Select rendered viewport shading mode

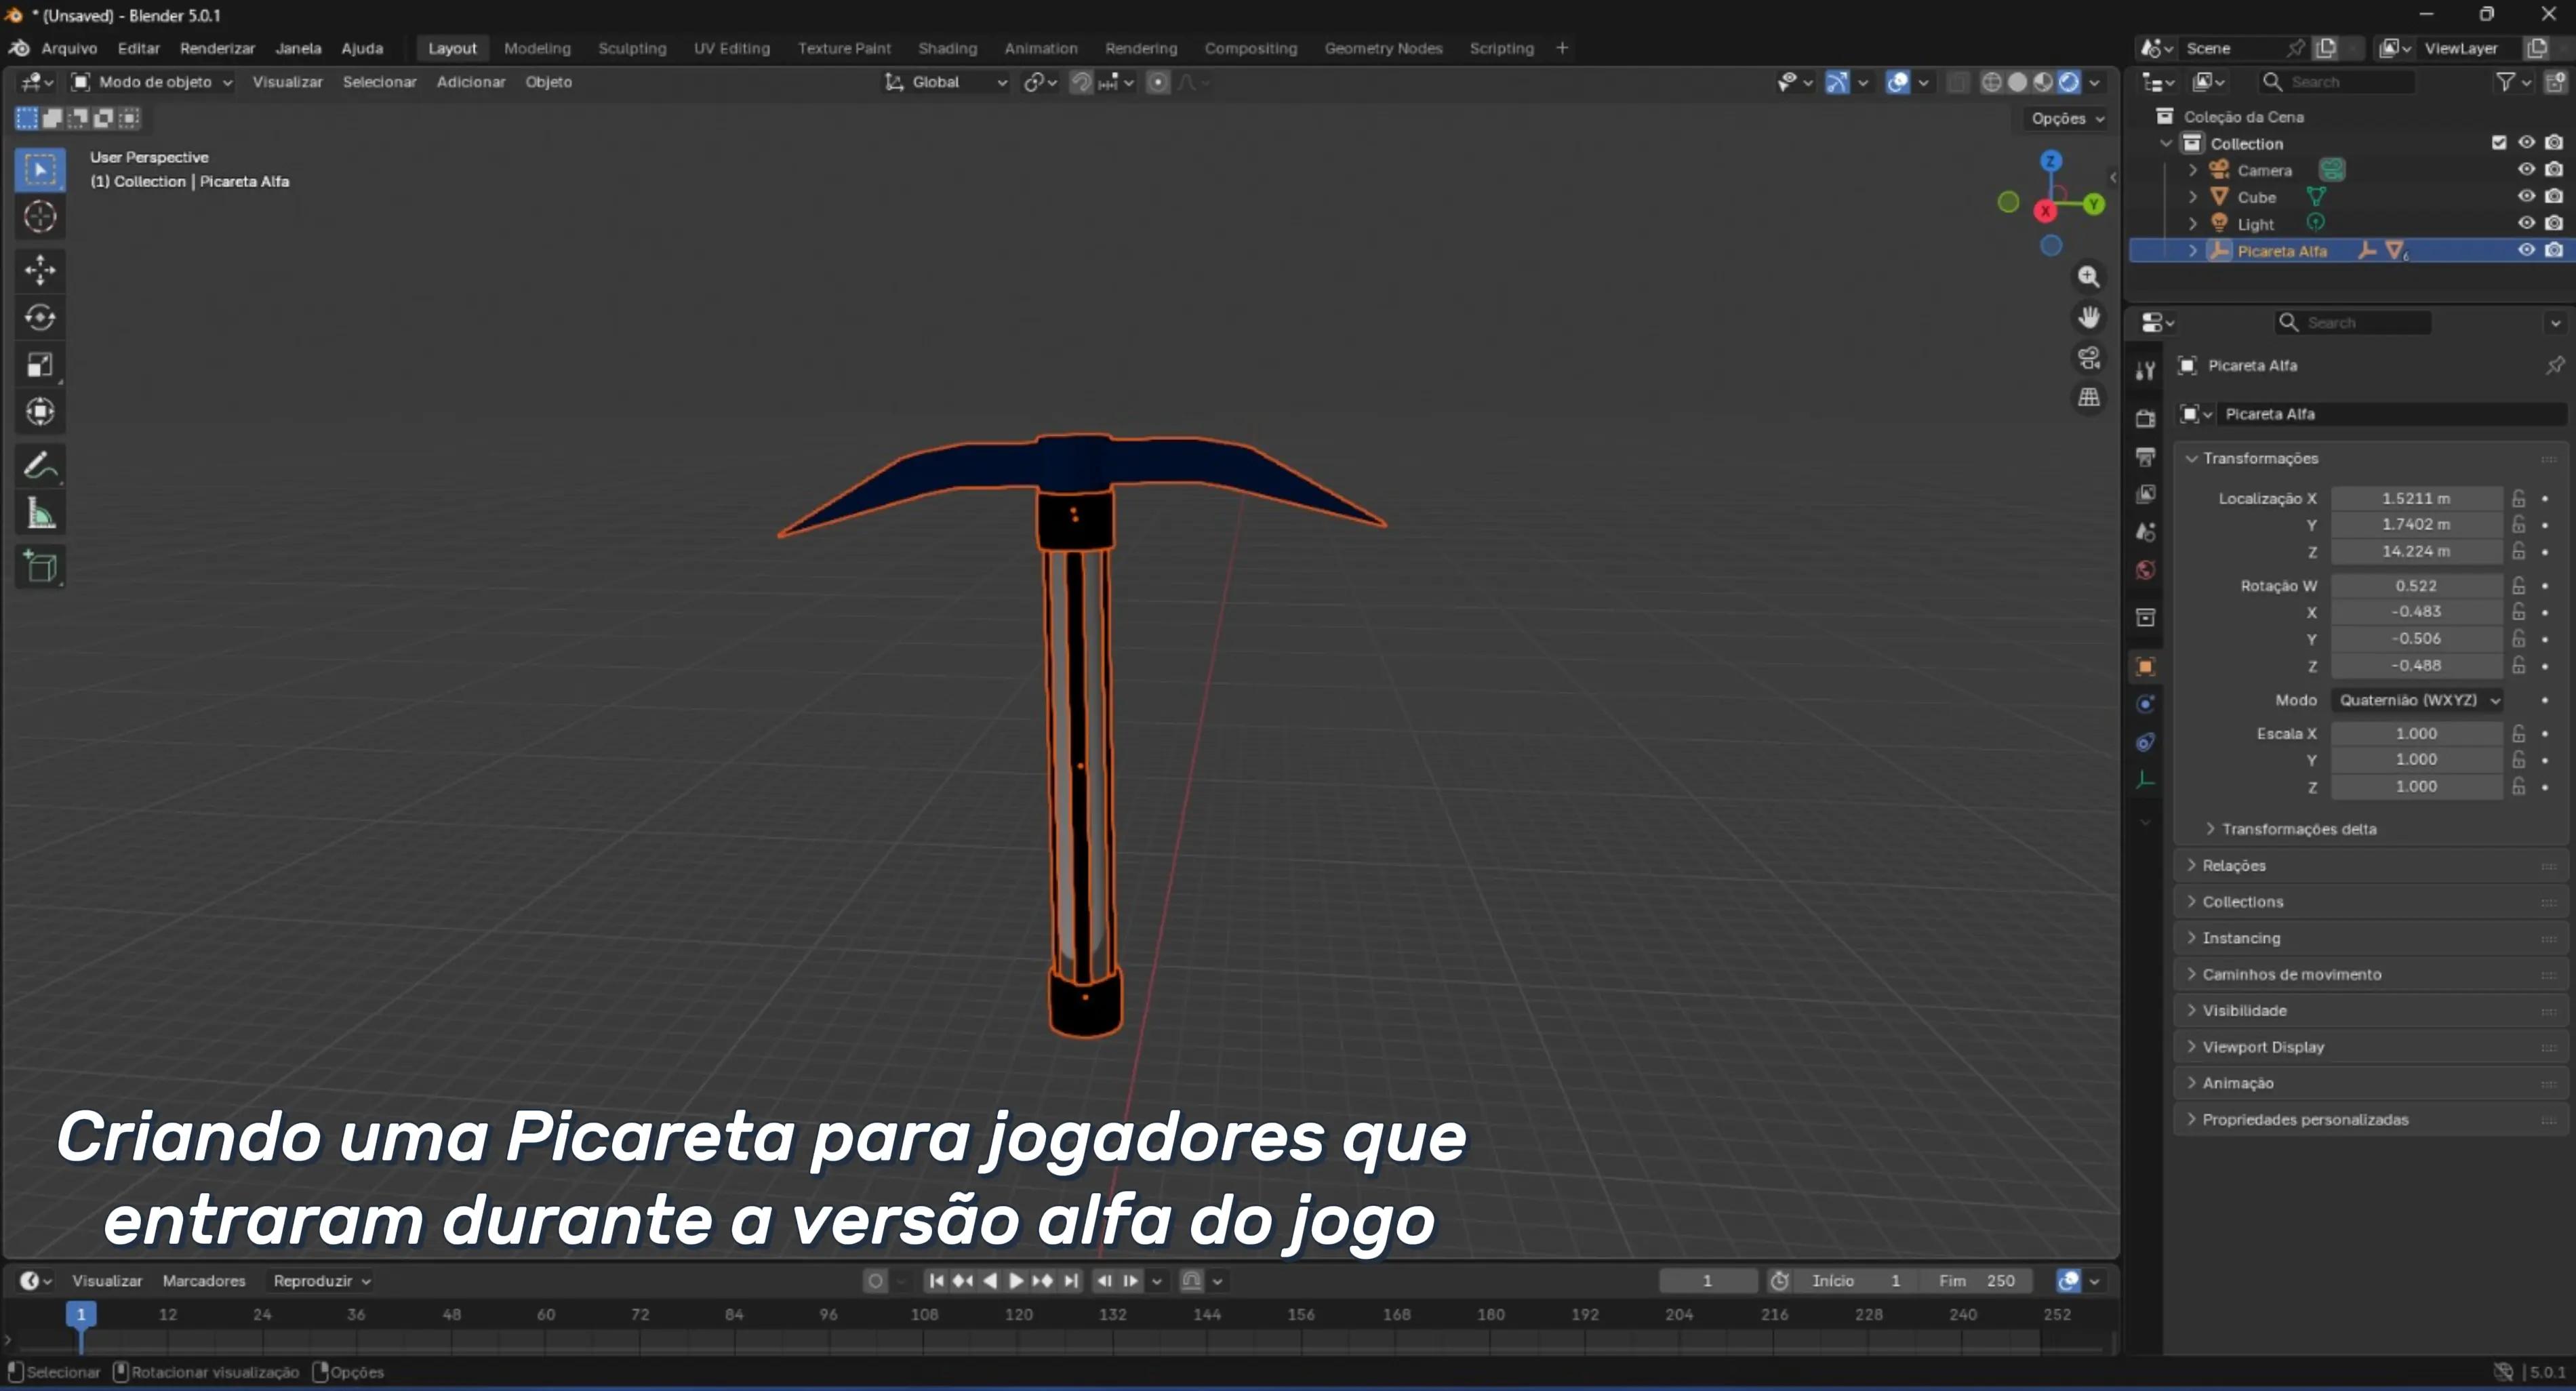[x=2069, y=82]
